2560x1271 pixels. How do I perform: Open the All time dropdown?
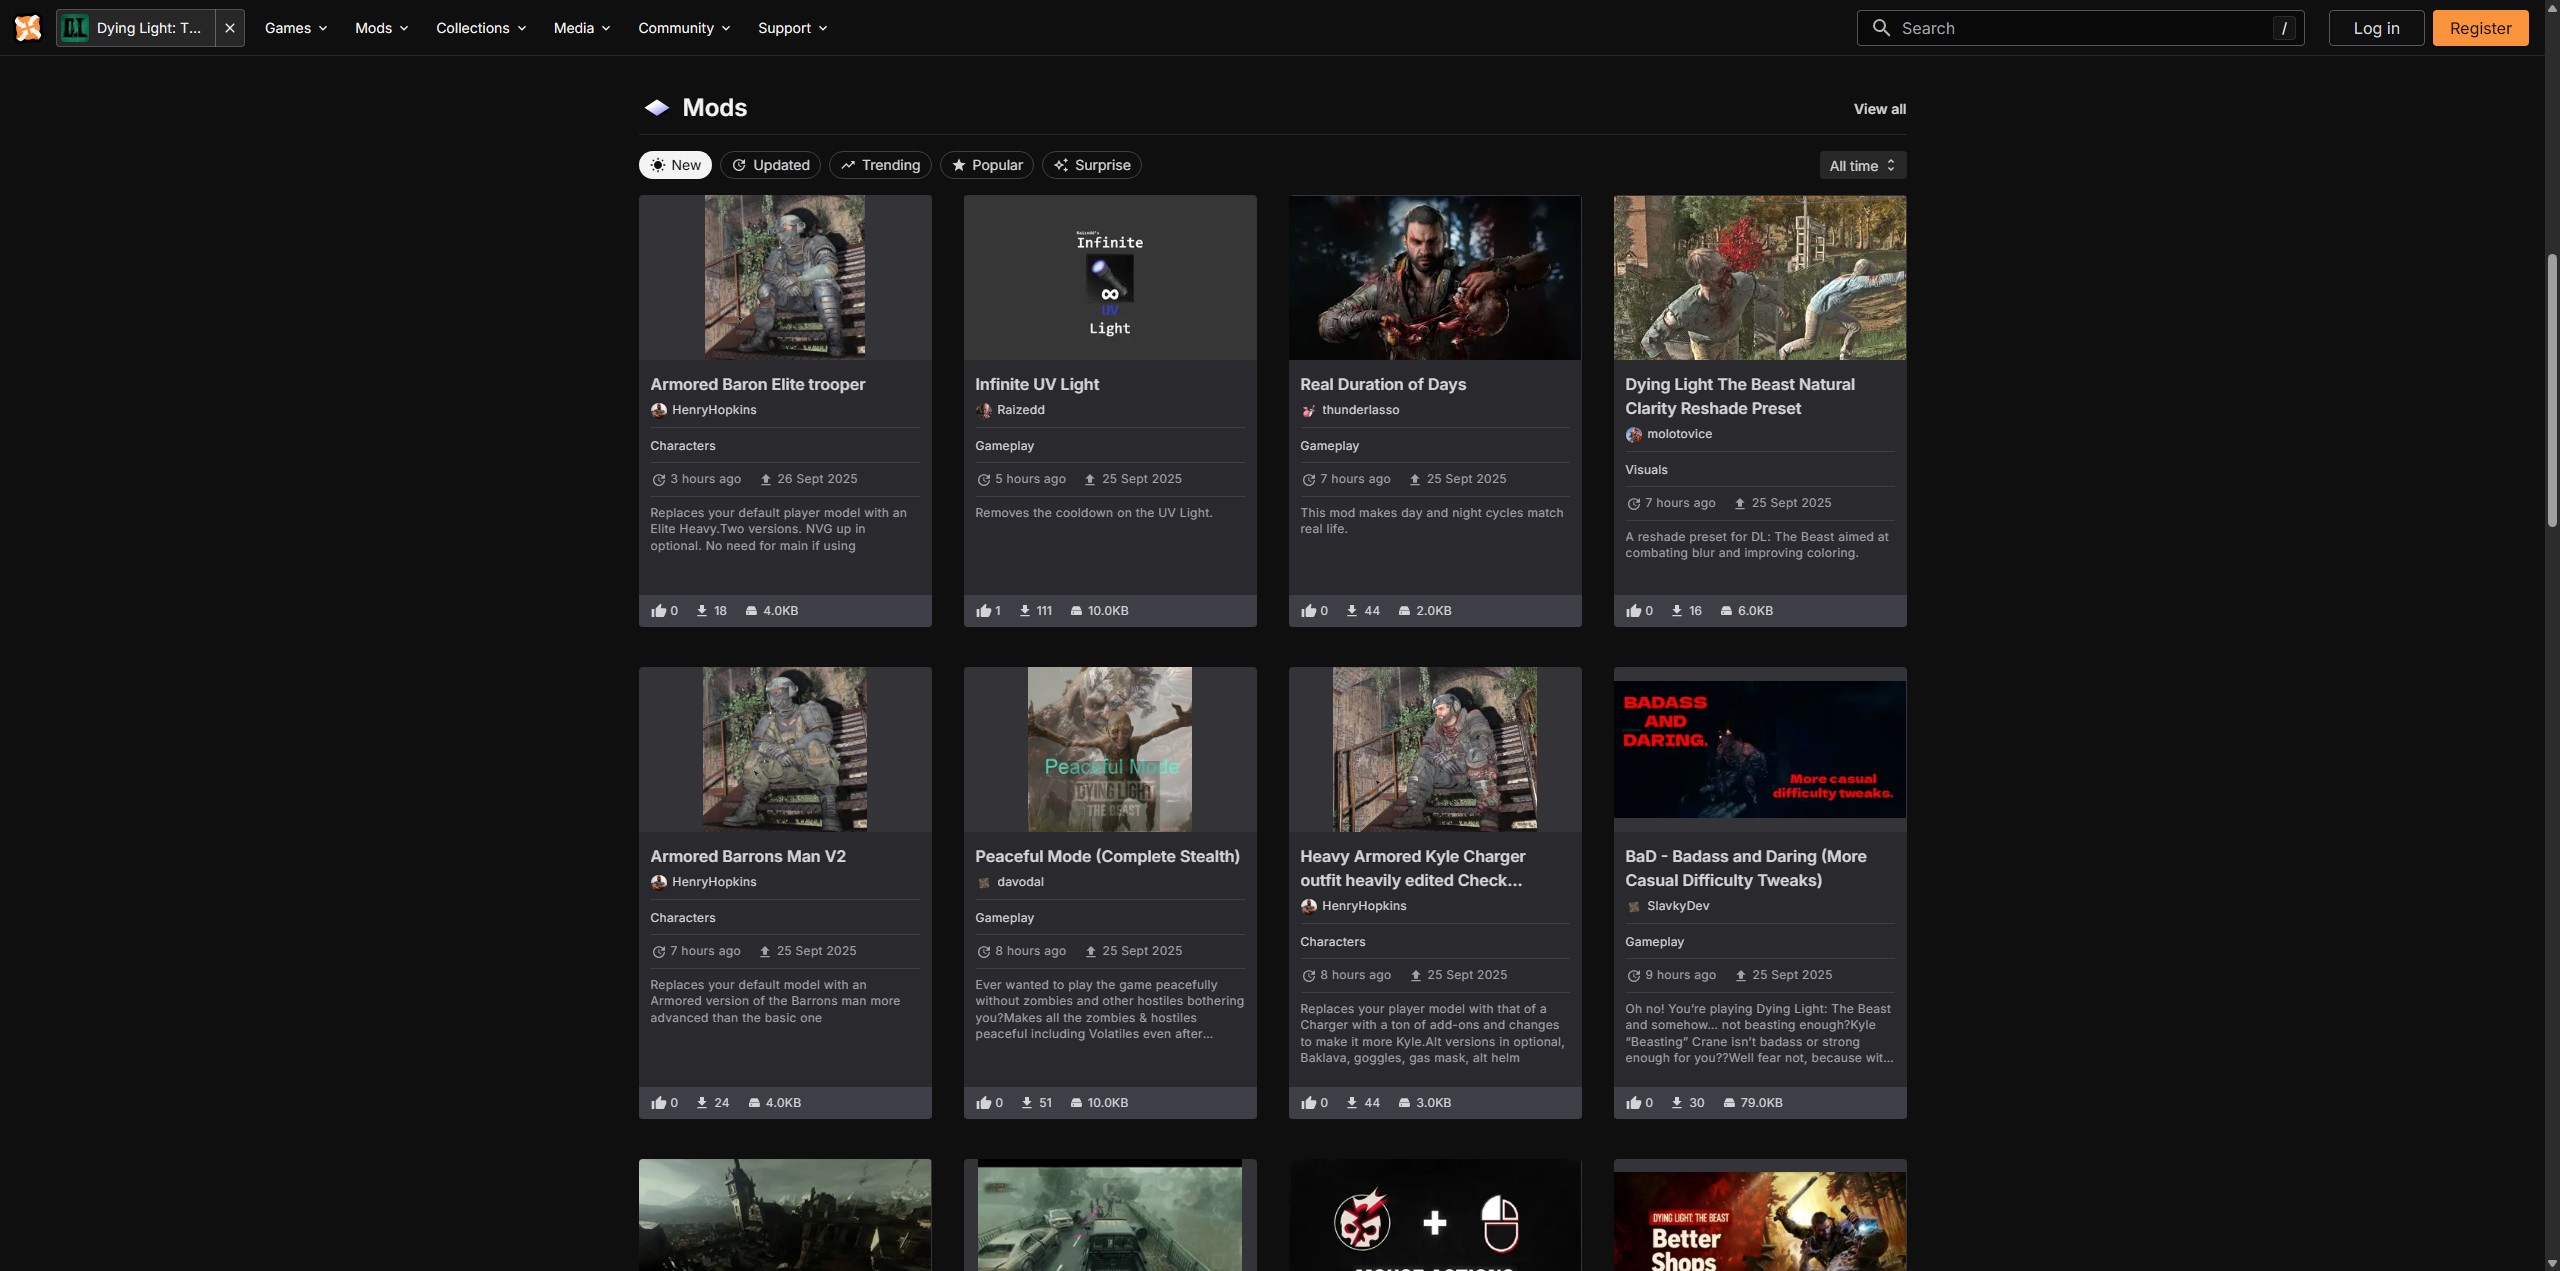click(1862, 166)
